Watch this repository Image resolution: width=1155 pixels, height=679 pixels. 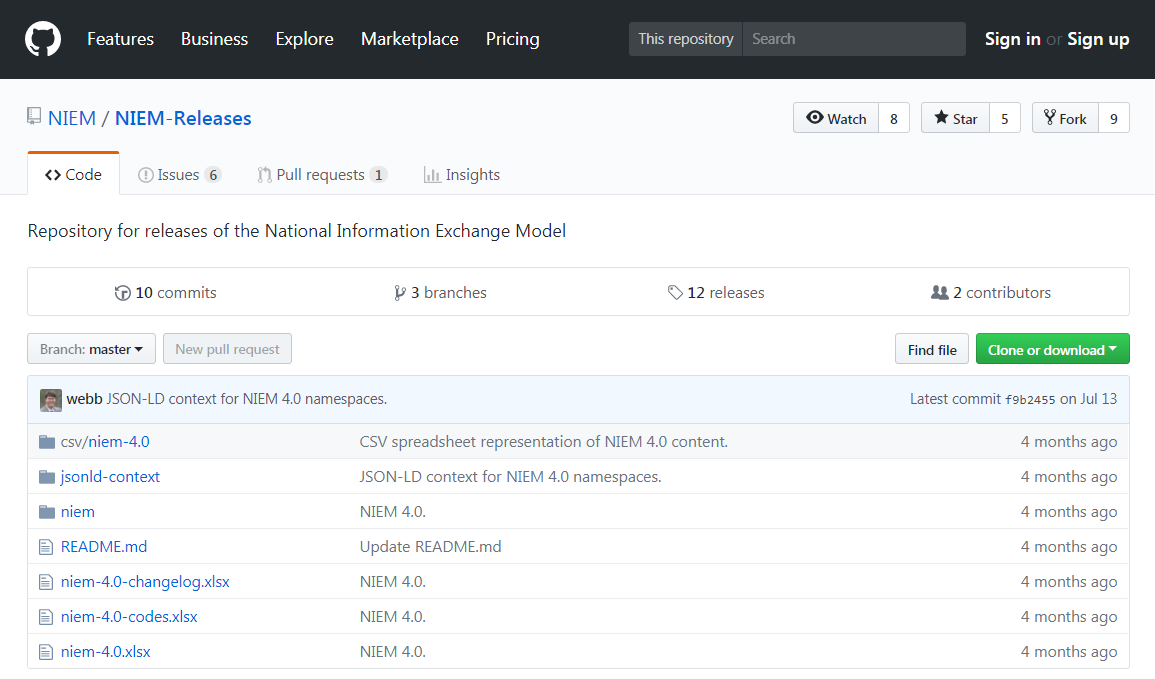(x=836, y=118)
